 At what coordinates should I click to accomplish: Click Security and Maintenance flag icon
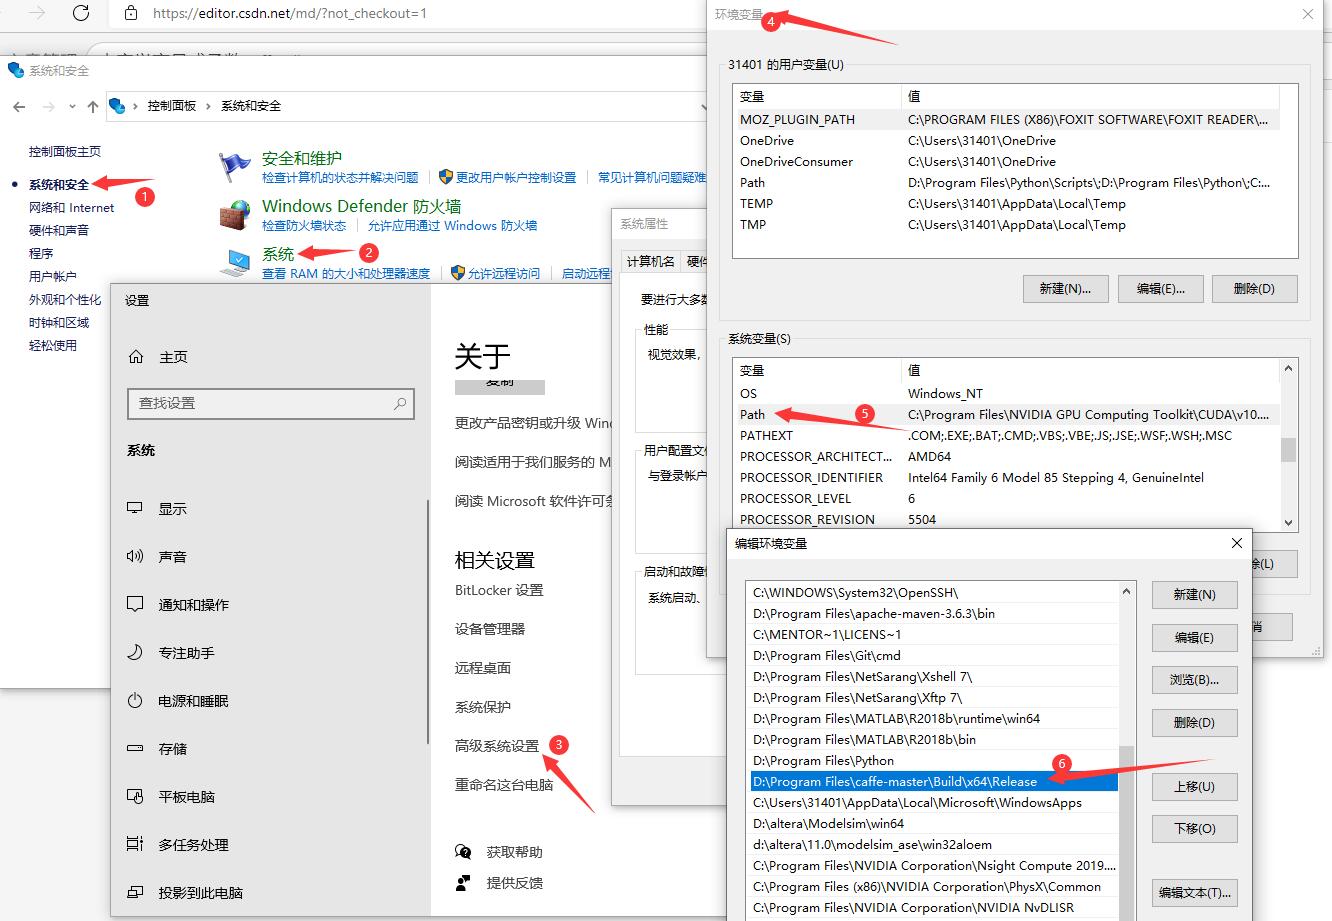235,167
